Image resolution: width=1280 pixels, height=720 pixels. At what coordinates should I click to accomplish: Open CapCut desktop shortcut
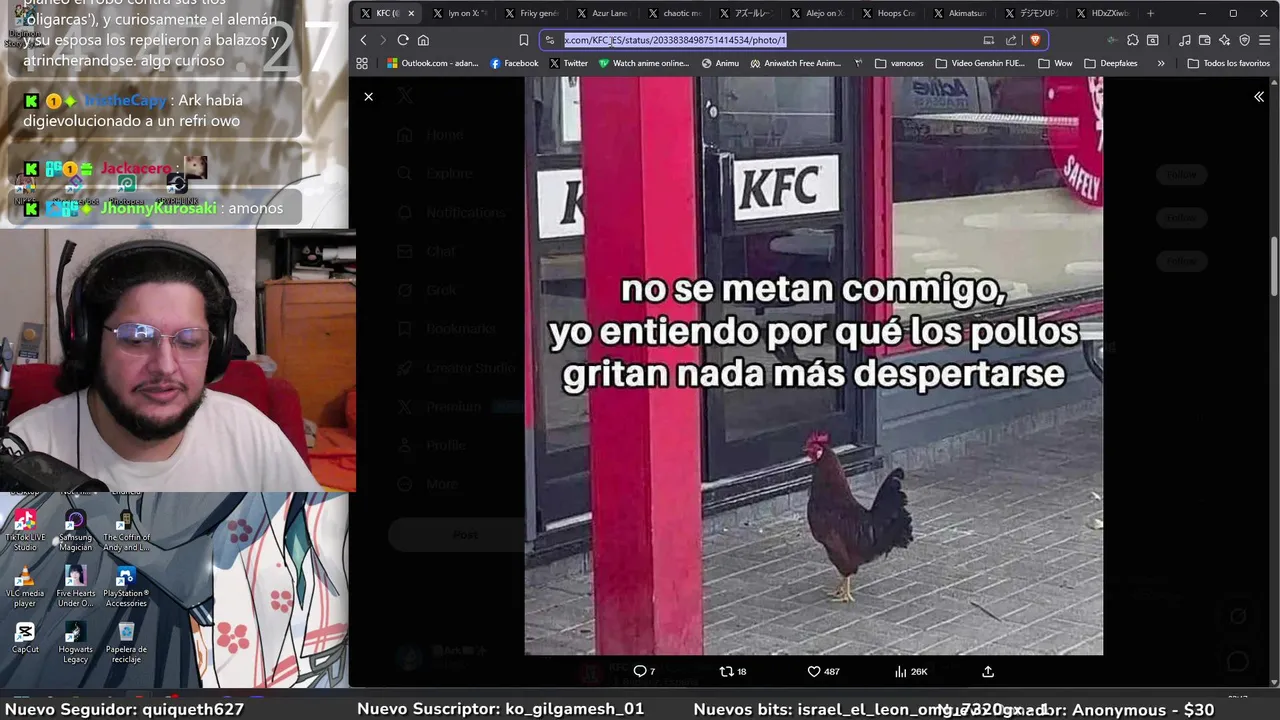[25, 637]
